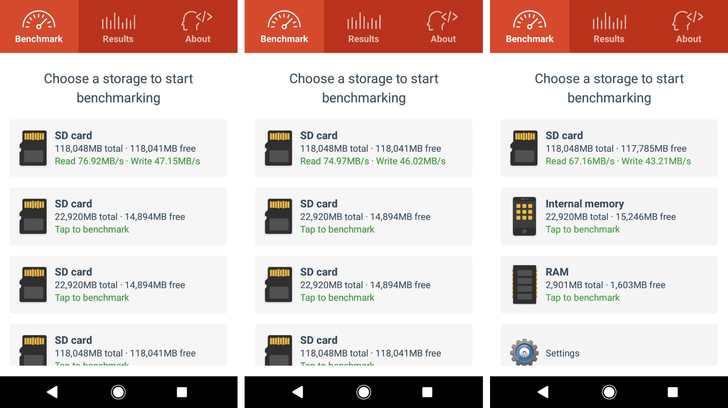Viewport: 728px width, 408px height.
Task: Switch to Results tab in middle screenshot
Action: pos(363,26)
